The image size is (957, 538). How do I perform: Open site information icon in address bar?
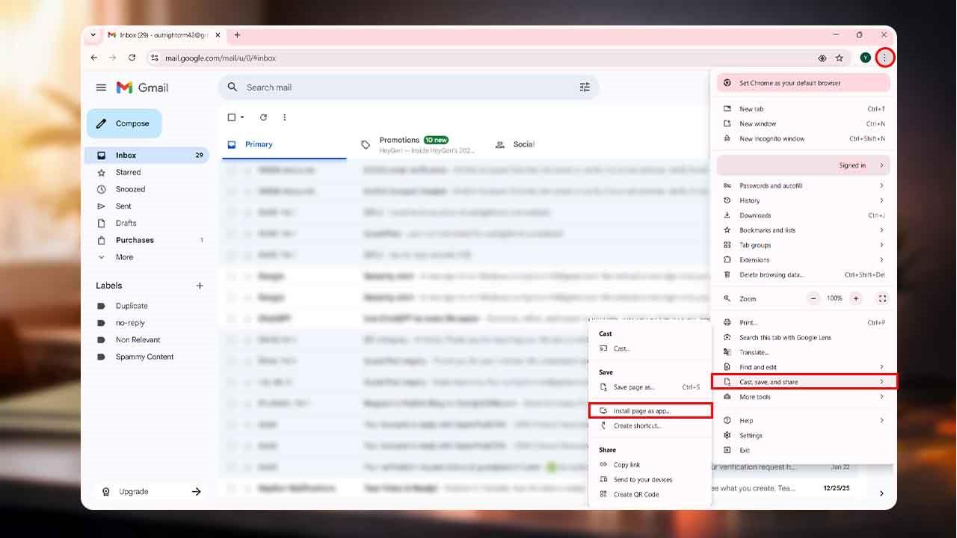point(154,58)
